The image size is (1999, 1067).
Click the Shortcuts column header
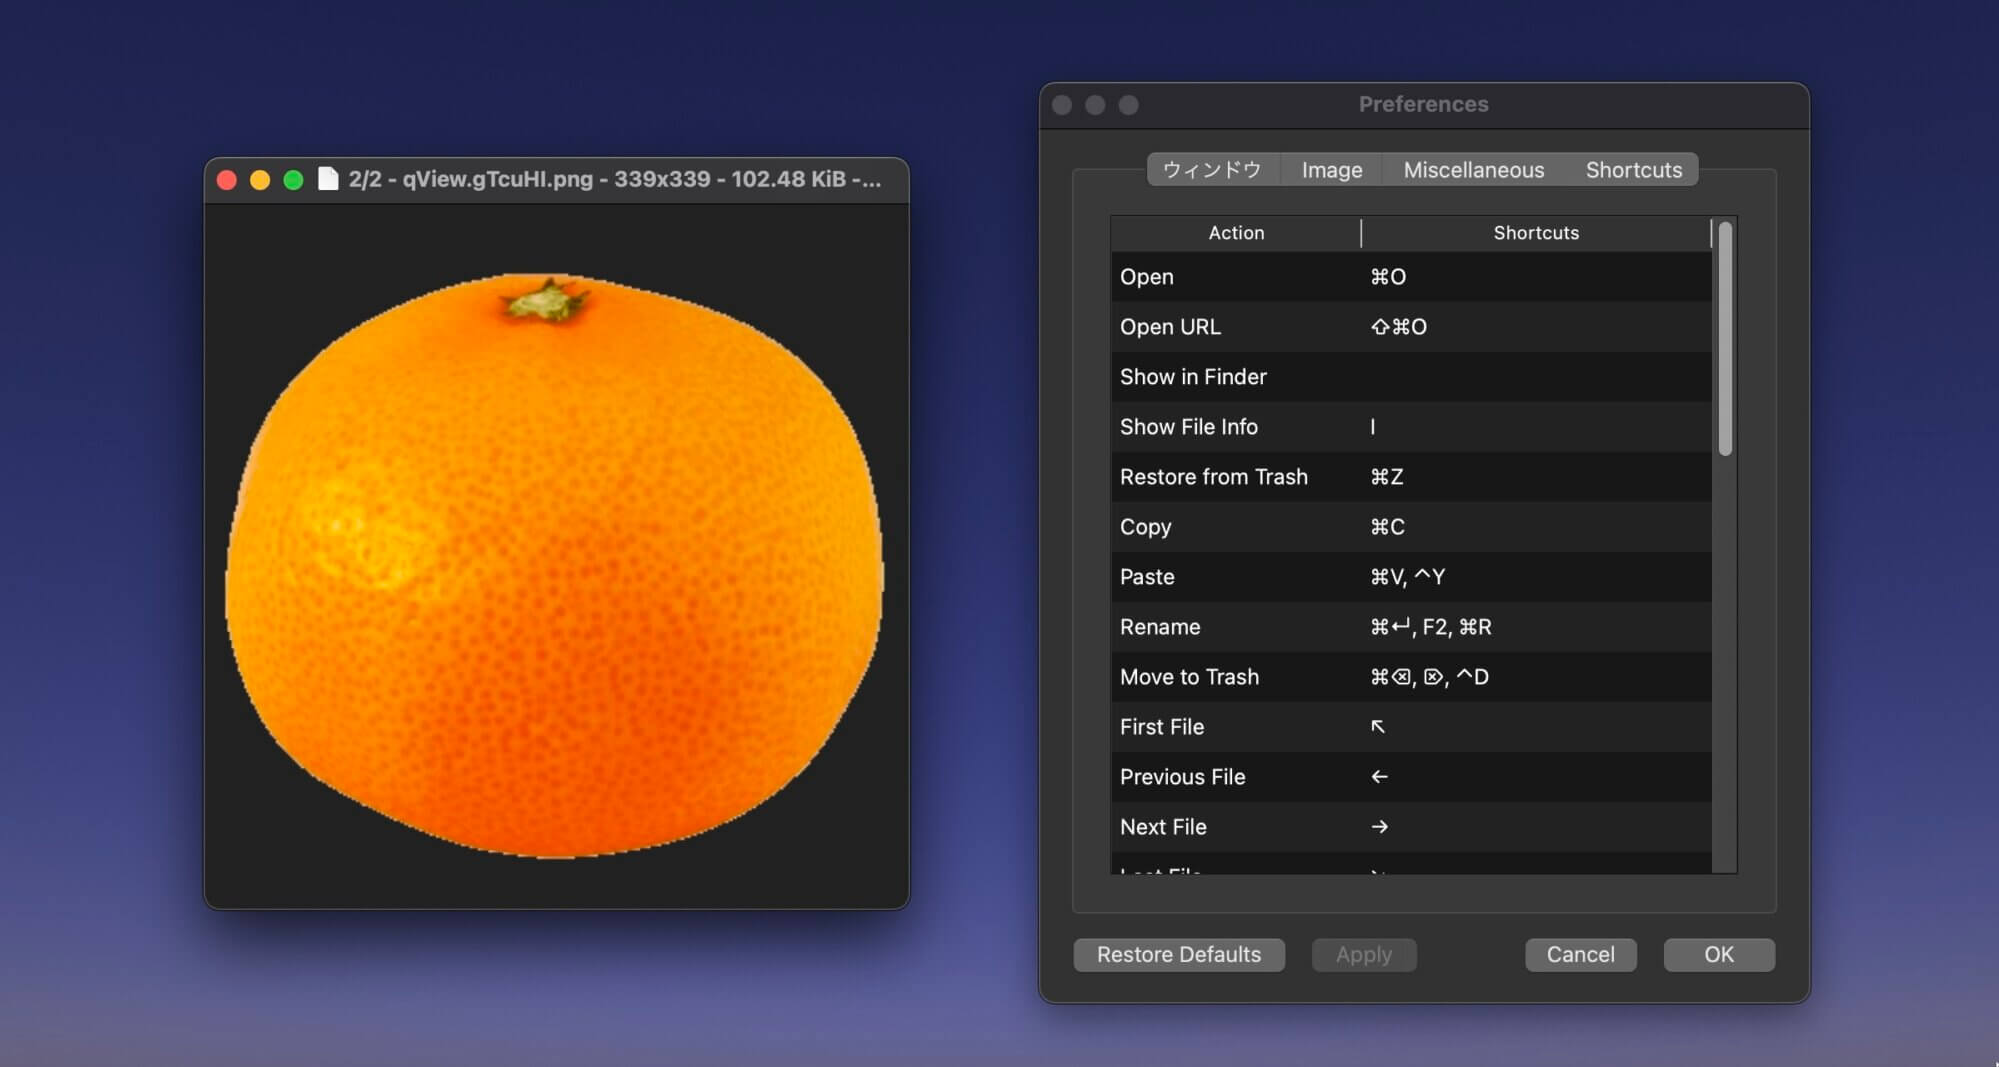(1536, 233)
